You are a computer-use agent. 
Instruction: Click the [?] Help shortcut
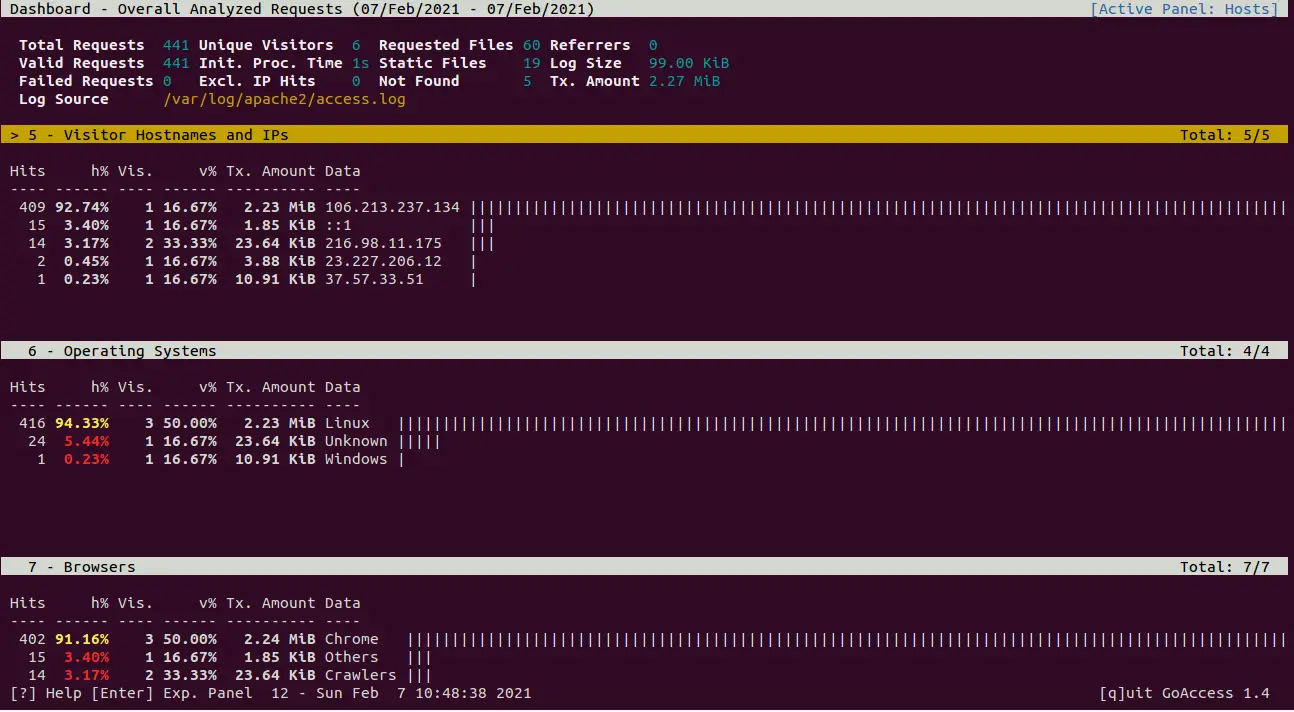click(x=46, y=693)
